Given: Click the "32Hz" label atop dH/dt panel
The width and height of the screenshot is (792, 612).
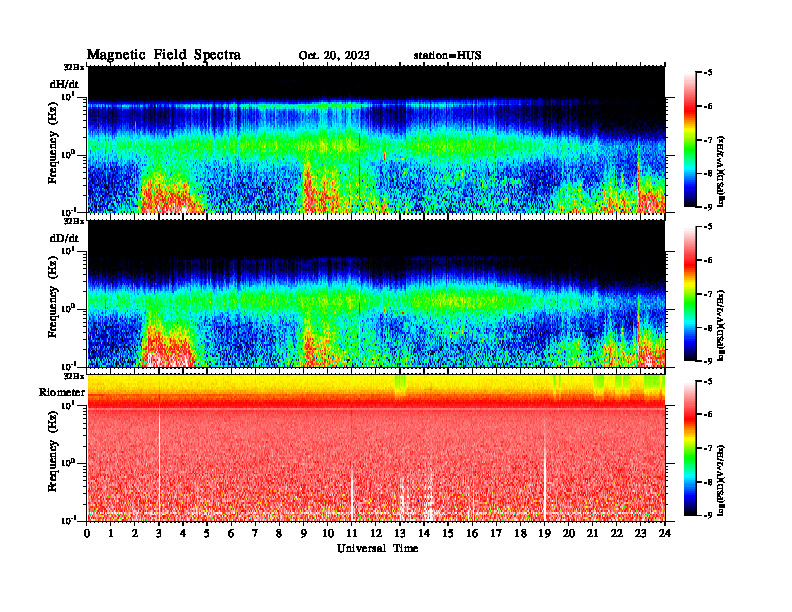Looking at the screenshot, I should click(74, 67).
